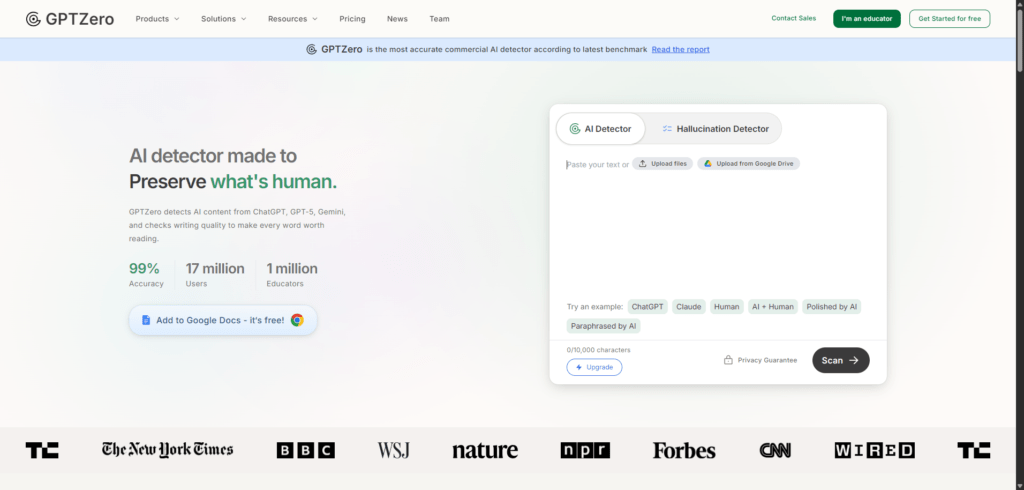
Task: Click the GPTZero logo in header
Action: pos(70,19)
